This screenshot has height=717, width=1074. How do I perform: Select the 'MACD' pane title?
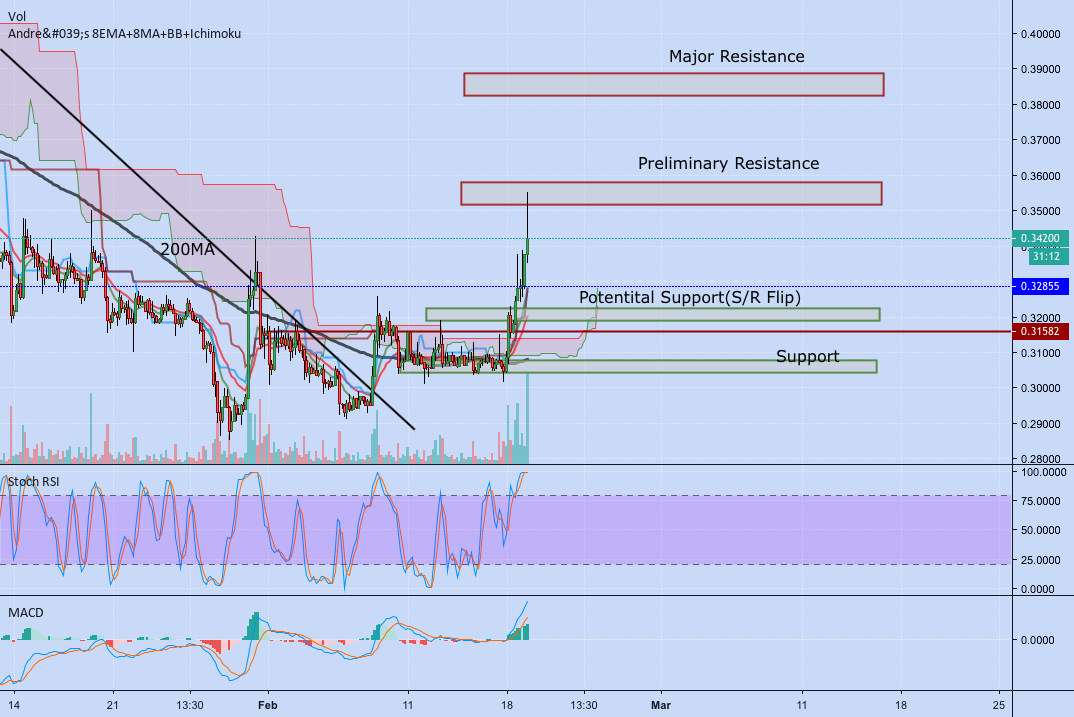26,612
